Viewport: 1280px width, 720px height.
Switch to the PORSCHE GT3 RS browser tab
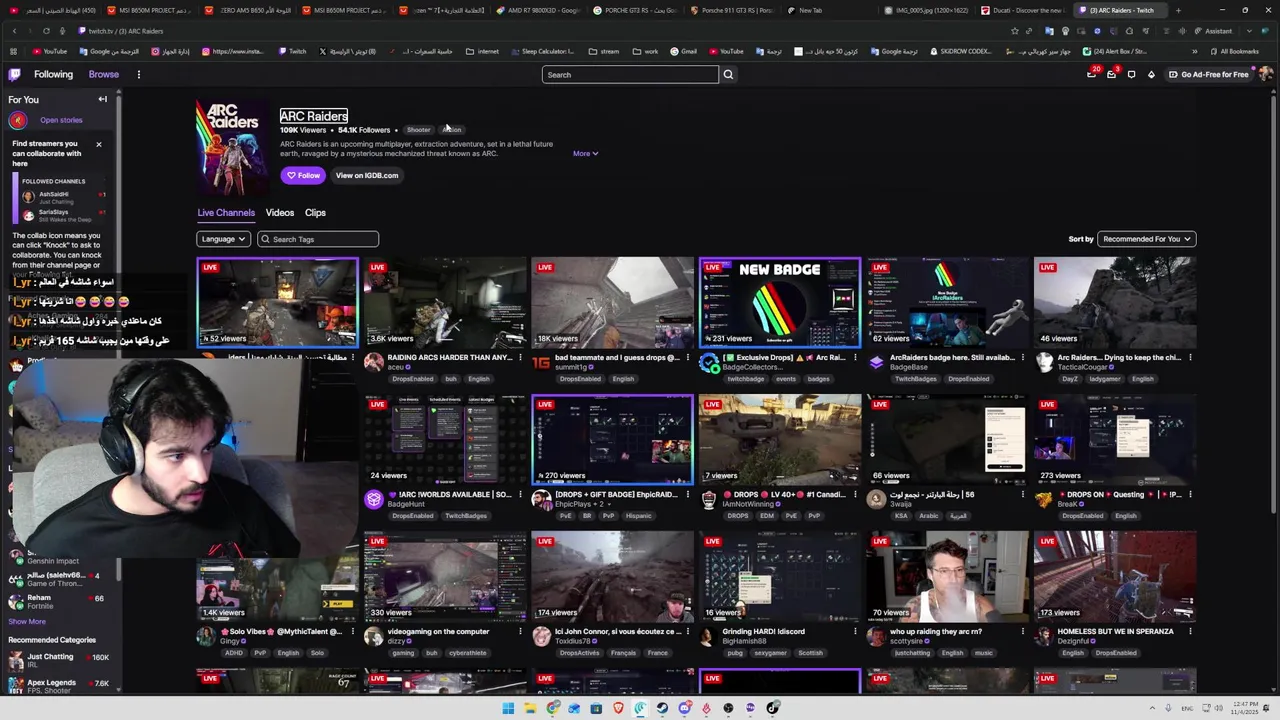click(x=635, y=10)
